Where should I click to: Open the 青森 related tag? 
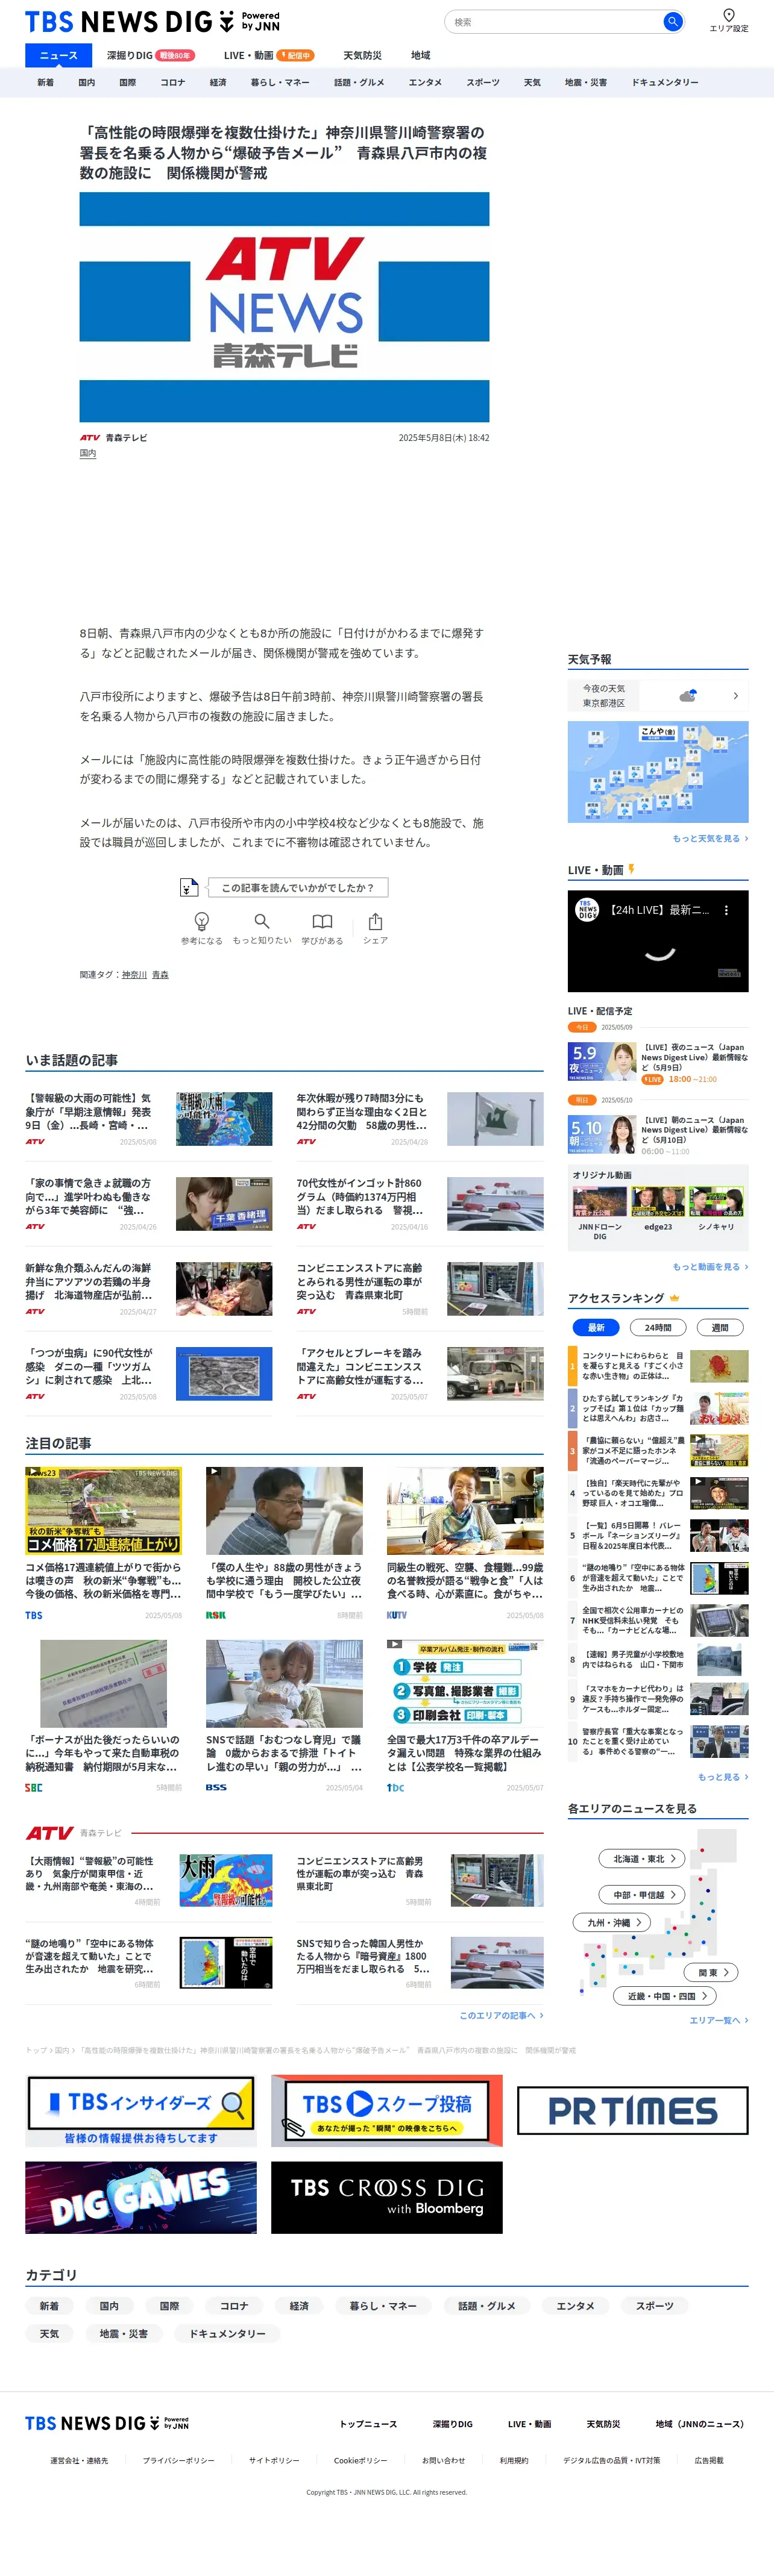(160, 974)
